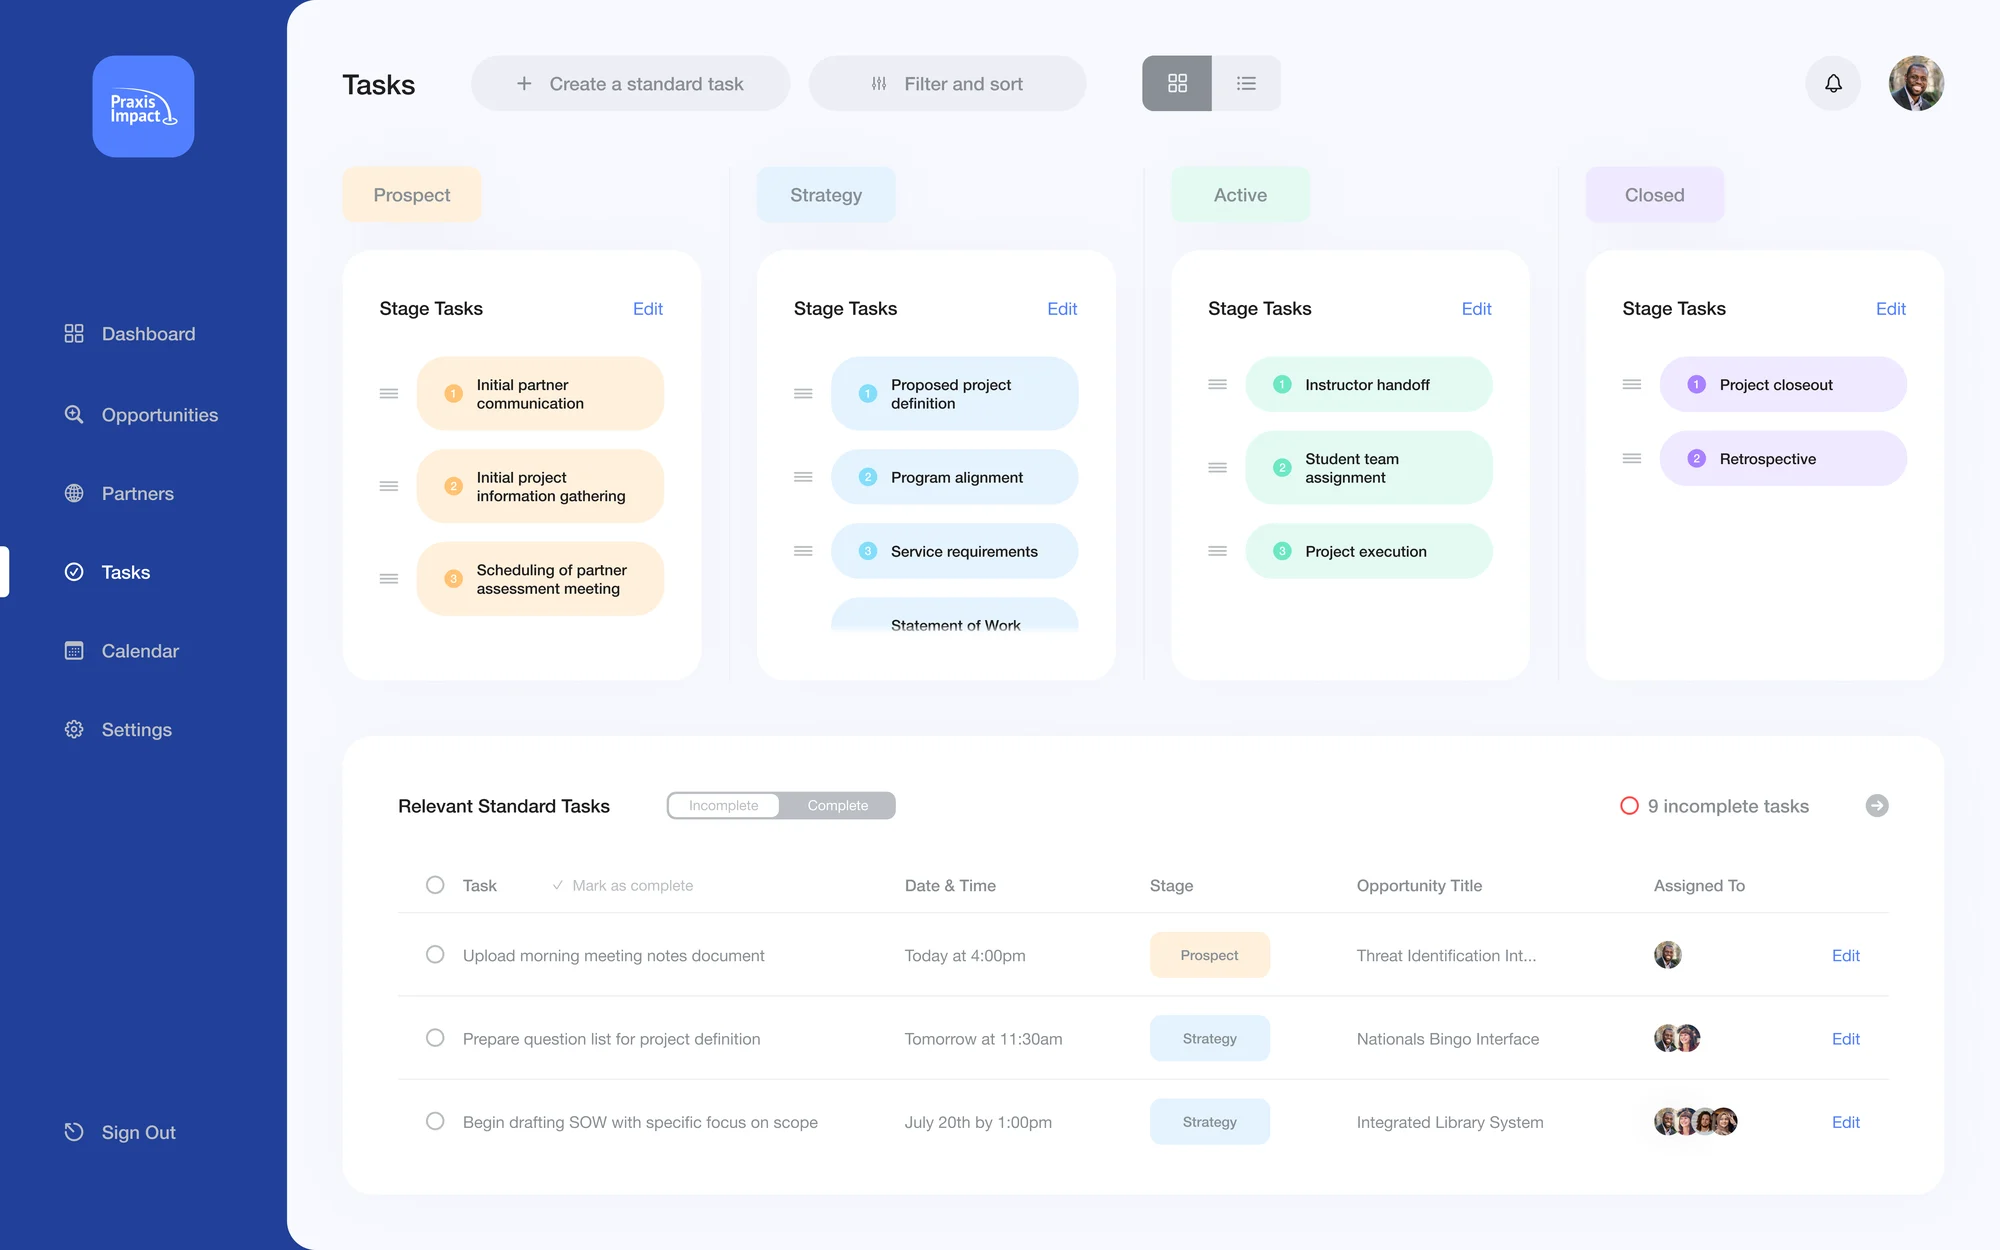The height and width of the screenshot is (1250, 2000).
Task: Open Partners page in sidebar
Action: [x=119, y=493]
